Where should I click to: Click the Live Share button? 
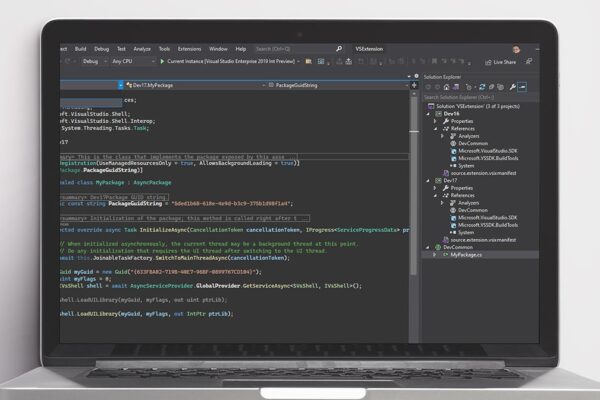(x=501, y=62)
